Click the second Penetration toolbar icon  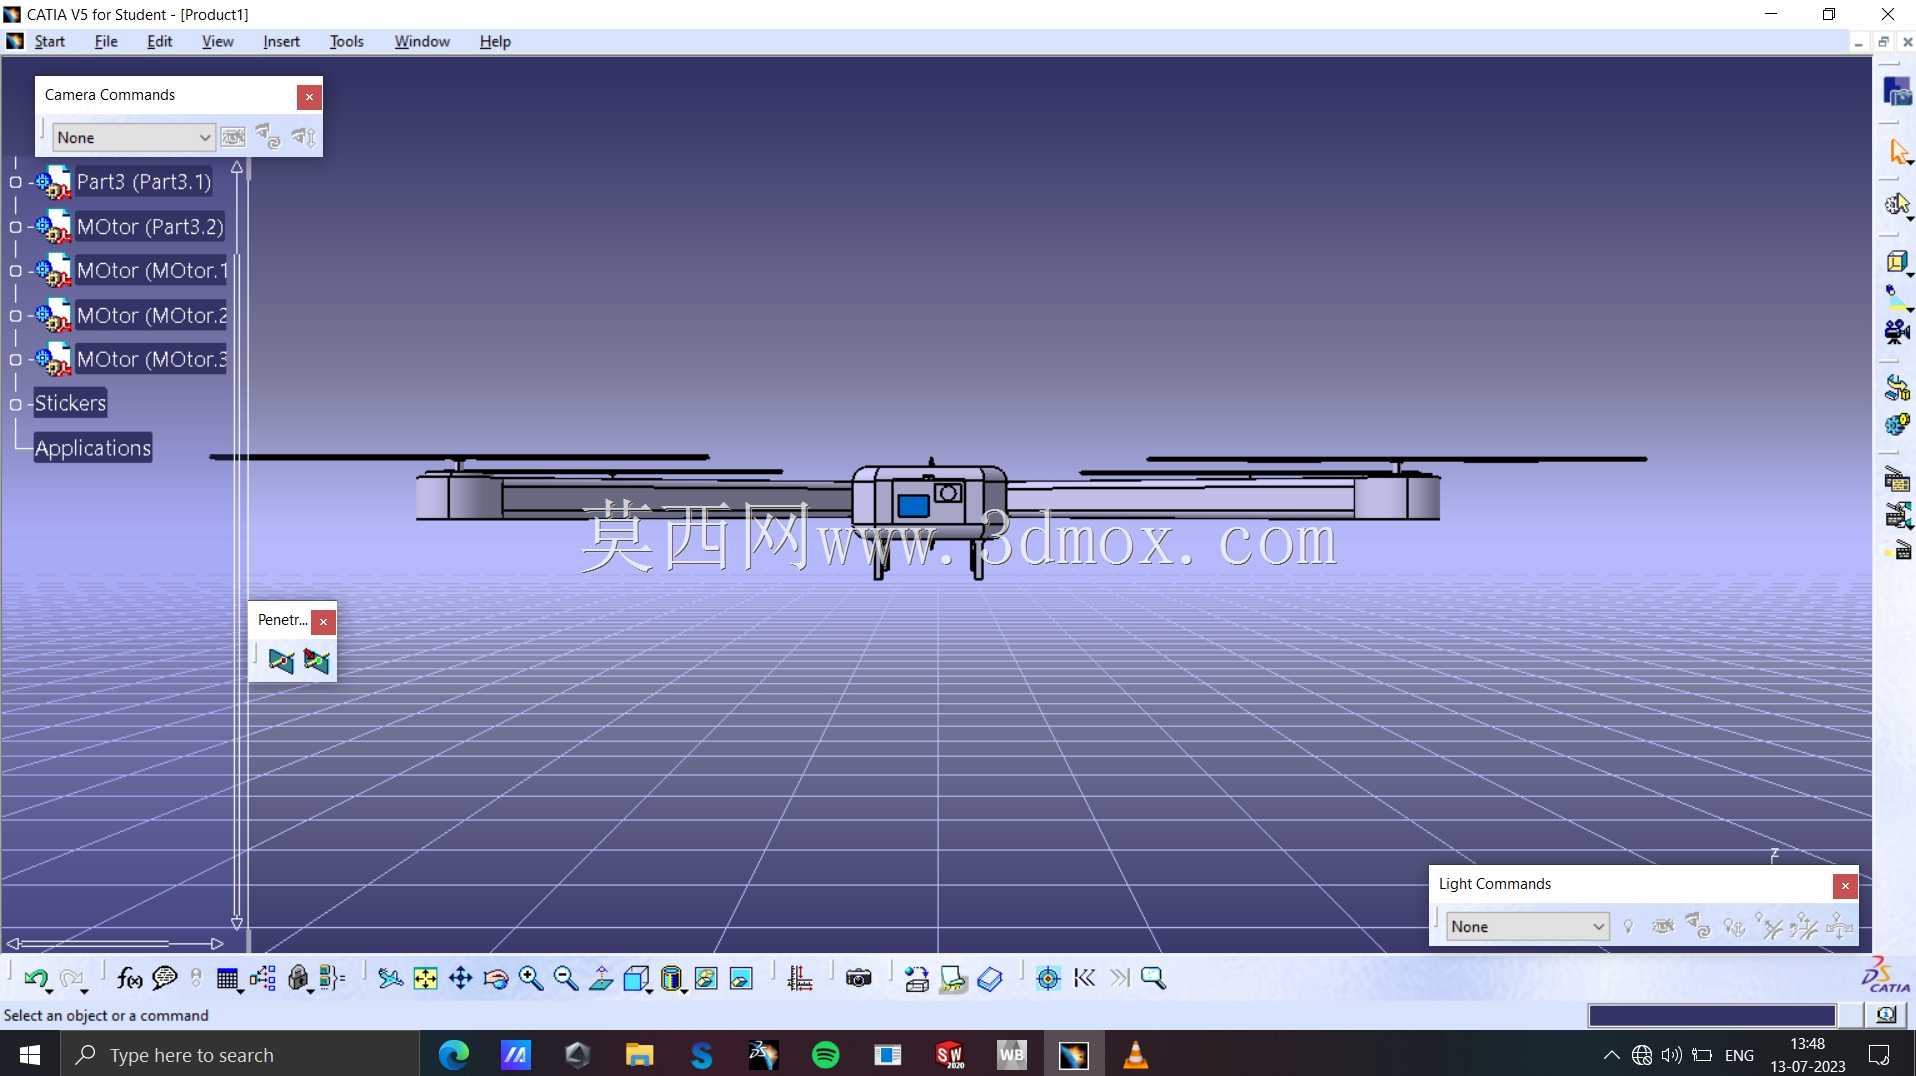316,661
